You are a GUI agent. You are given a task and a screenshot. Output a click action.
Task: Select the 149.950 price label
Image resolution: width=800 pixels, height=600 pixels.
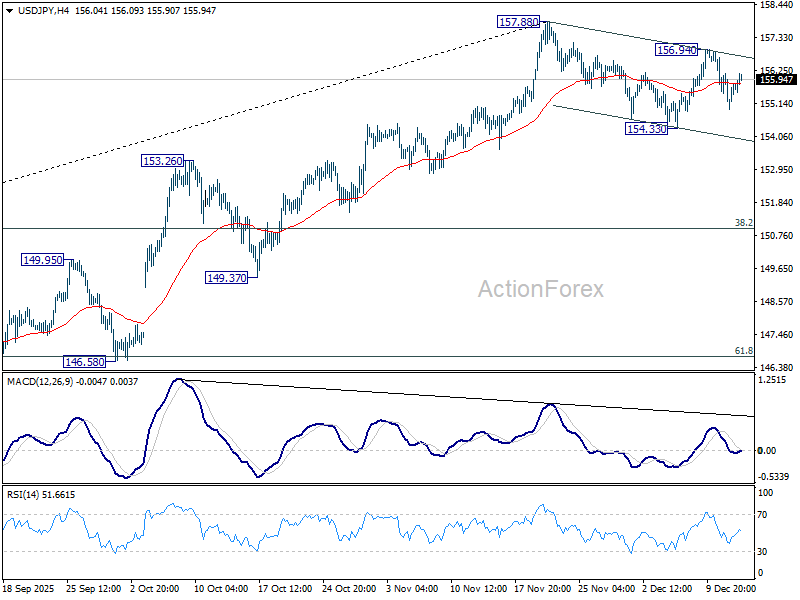(43, 260)
